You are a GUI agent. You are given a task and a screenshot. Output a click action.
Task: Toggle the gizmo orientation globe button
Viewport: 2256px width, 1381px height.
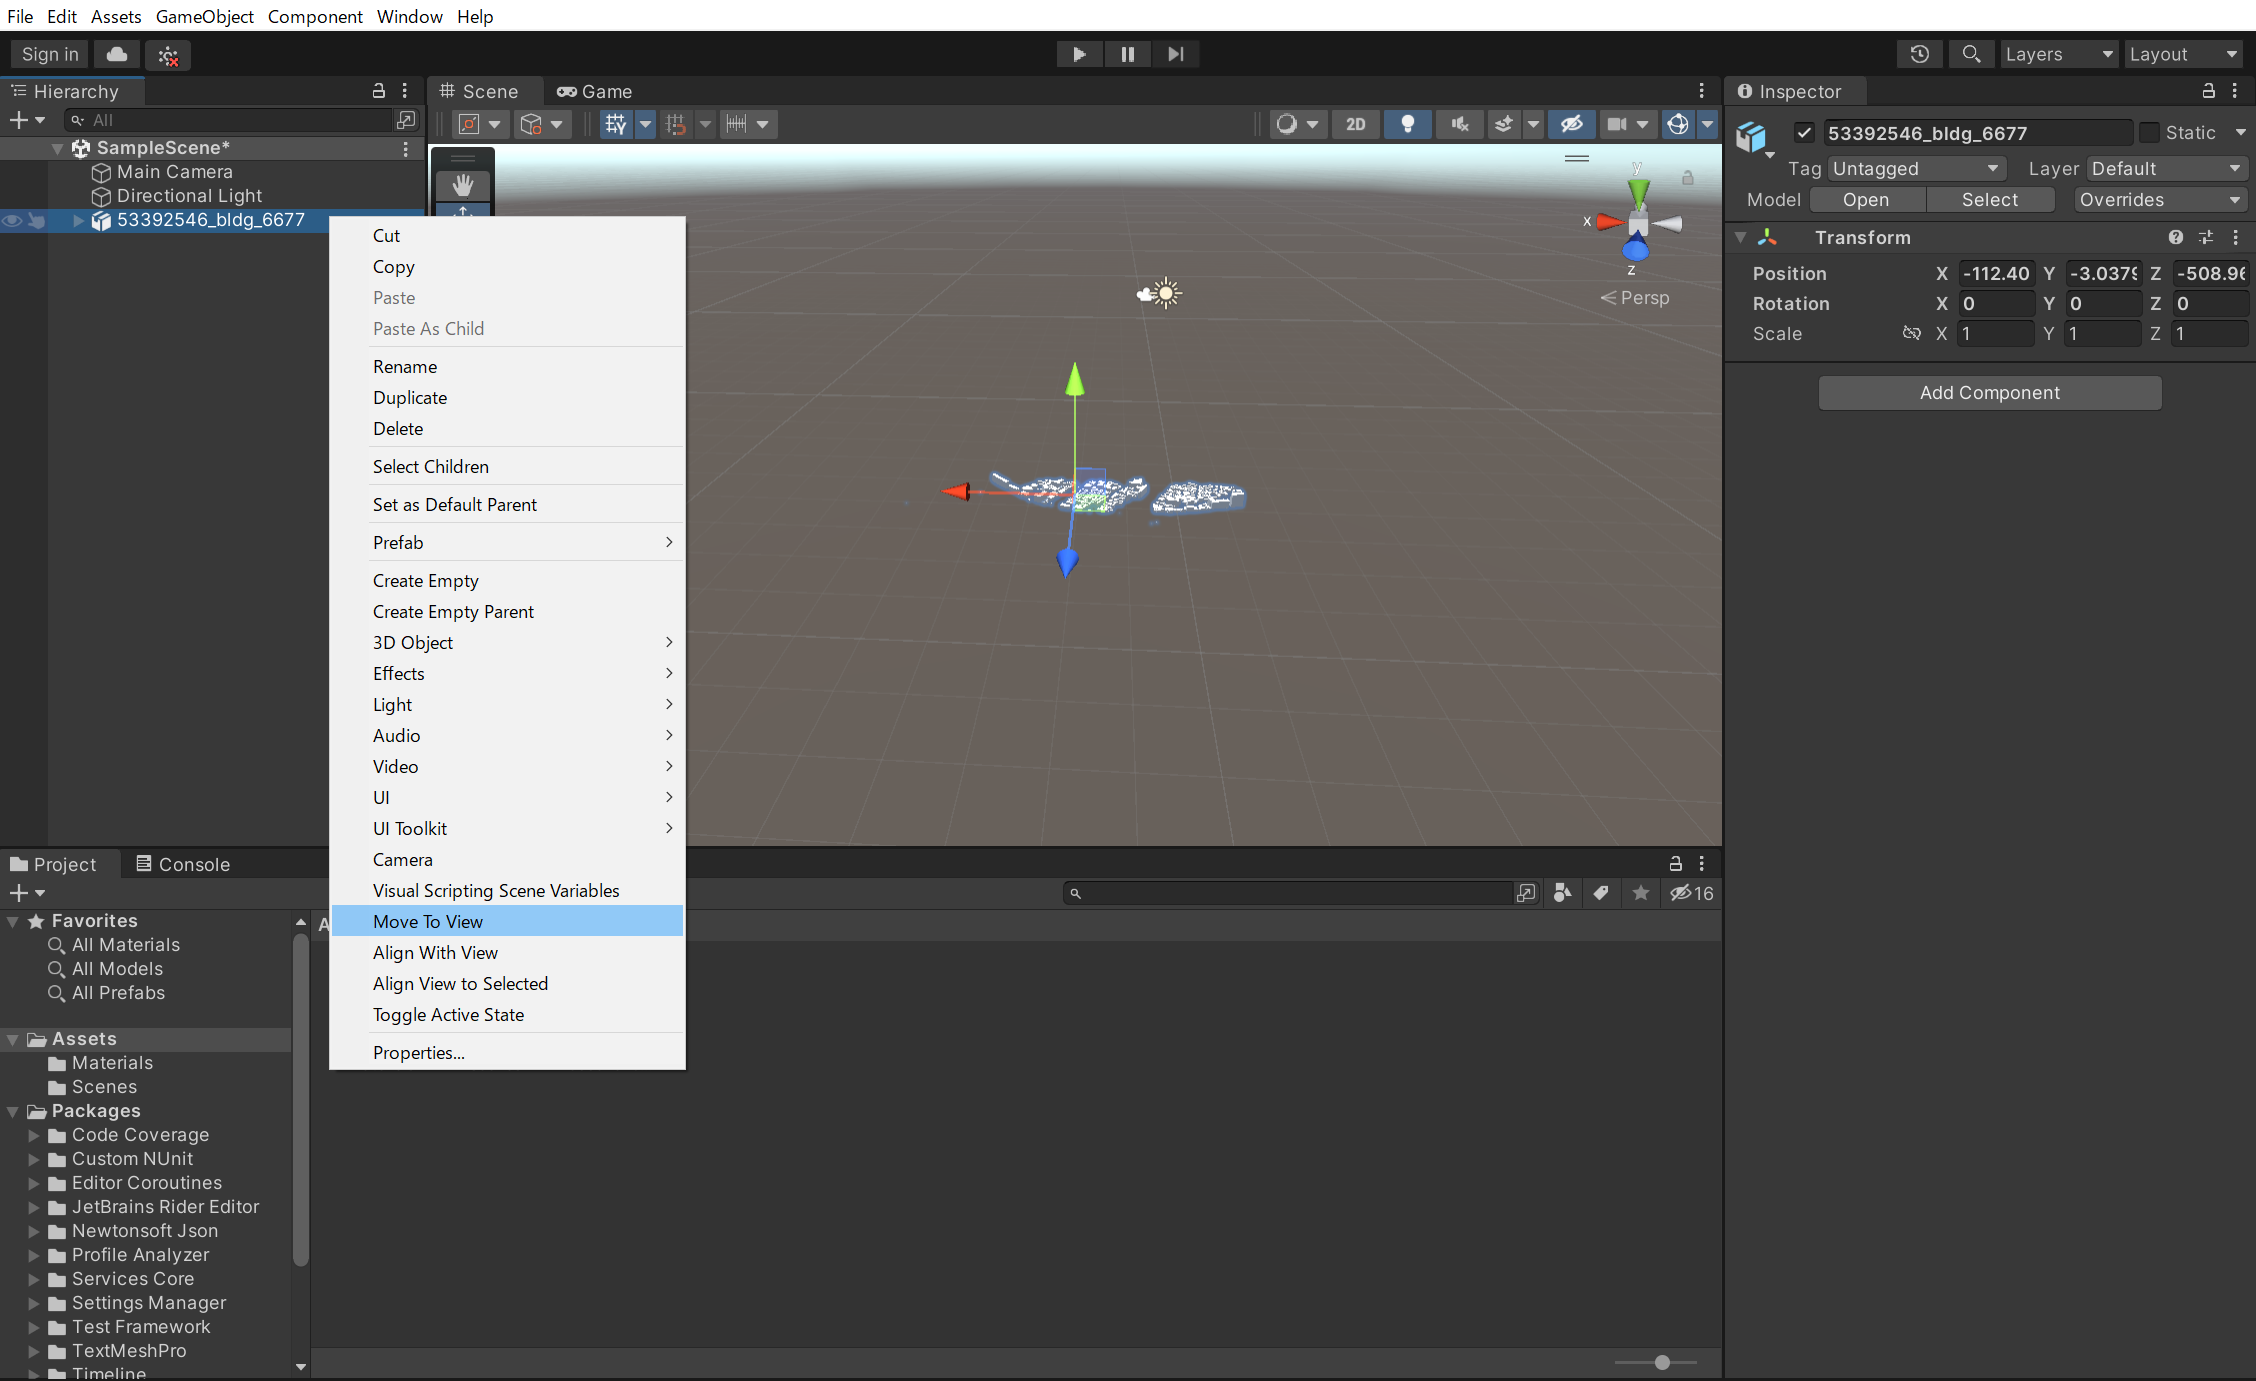(x=1680, y=124)
